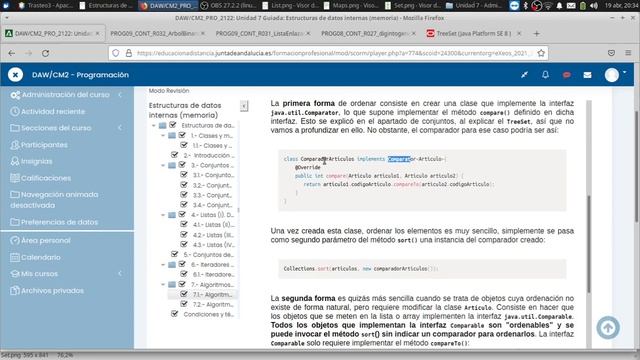Open the Firefox hamburger menu
Image resolution: width=640 pixels, height=360 pixels.
point(628,53)
